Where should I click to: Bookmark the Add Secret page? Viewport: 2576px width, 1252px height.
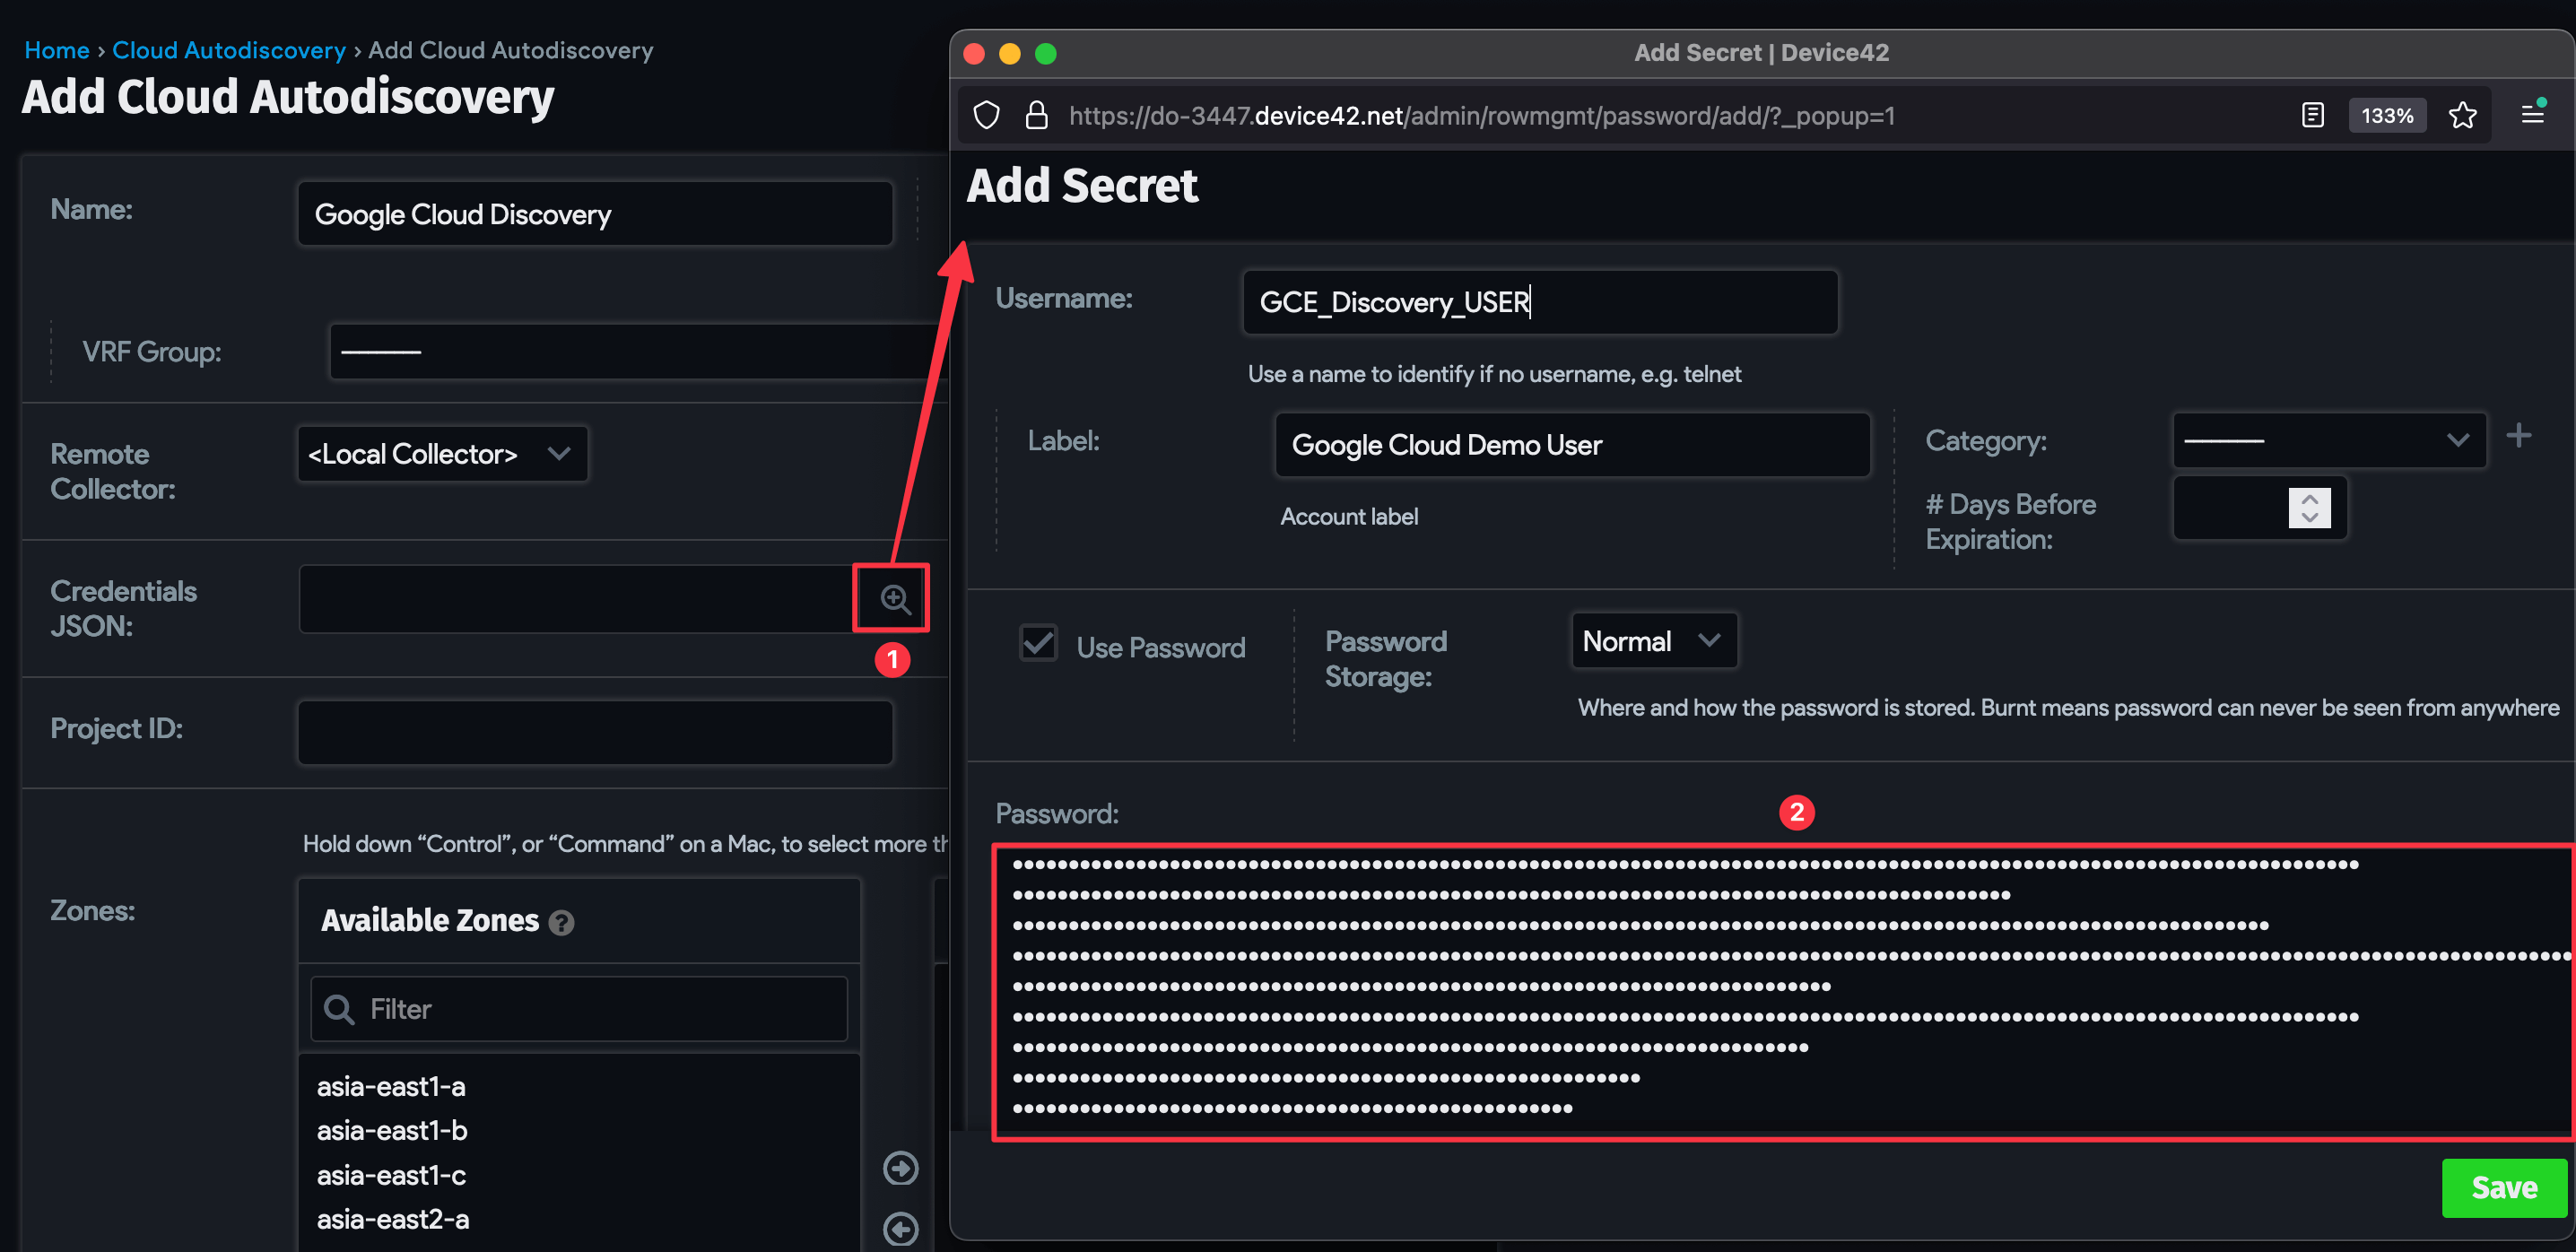[2463, 115]
